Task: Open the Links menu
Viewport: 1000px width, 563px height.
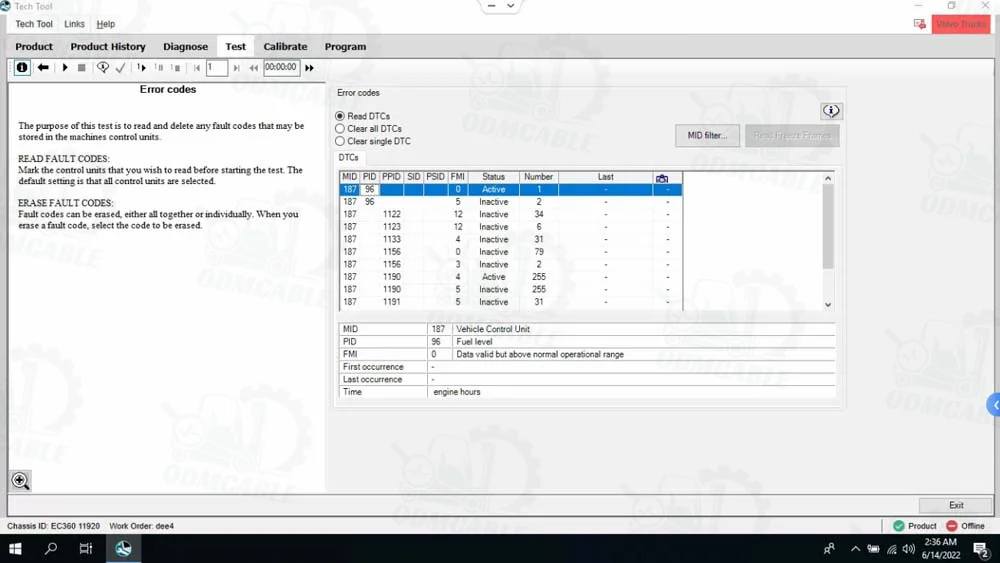Action: tap(74, 24)
